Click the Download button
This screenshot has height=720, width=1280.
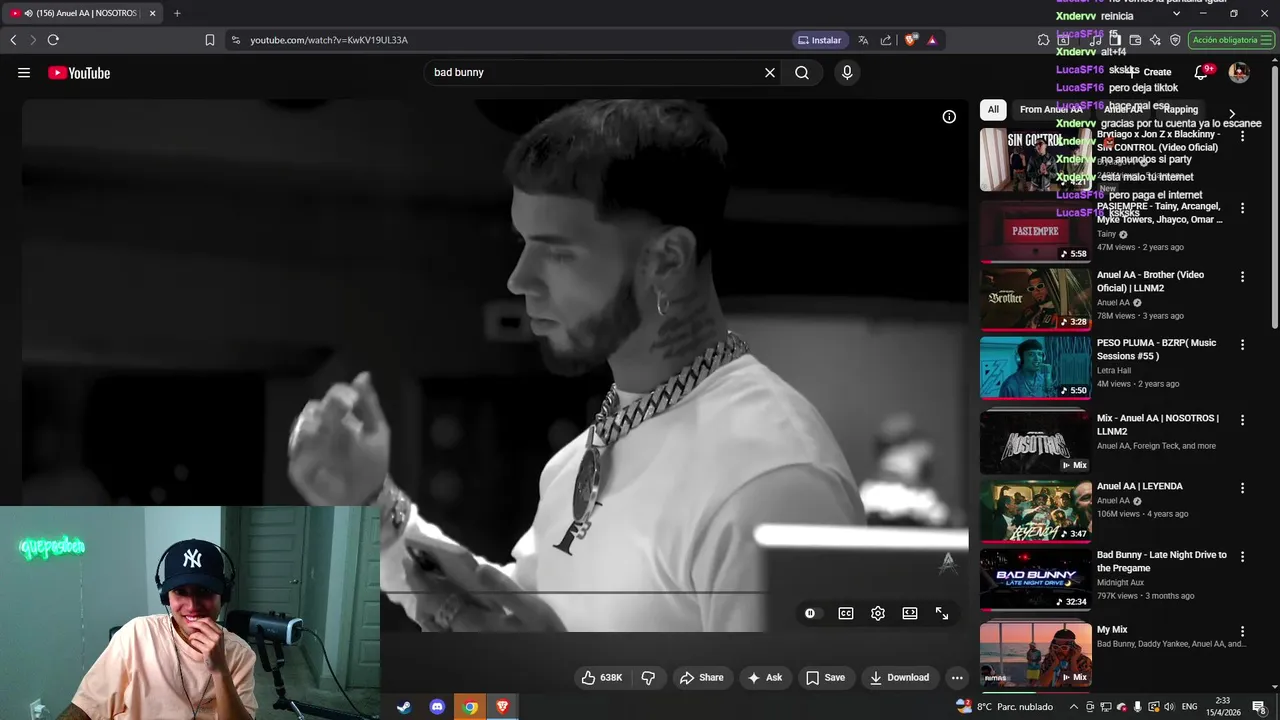(900, 678)
